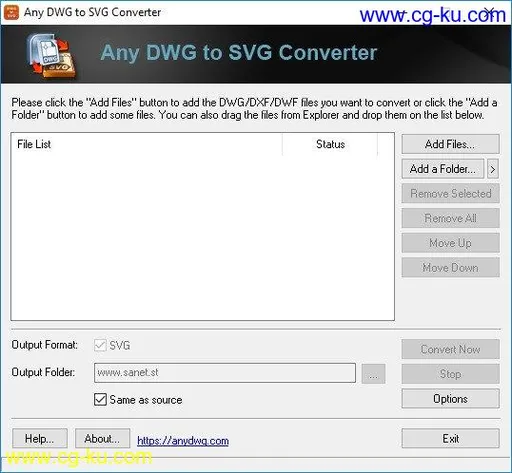Click the Stop button
The height and width of the screenshot is (473, 512).
click(x=450, y=374)
